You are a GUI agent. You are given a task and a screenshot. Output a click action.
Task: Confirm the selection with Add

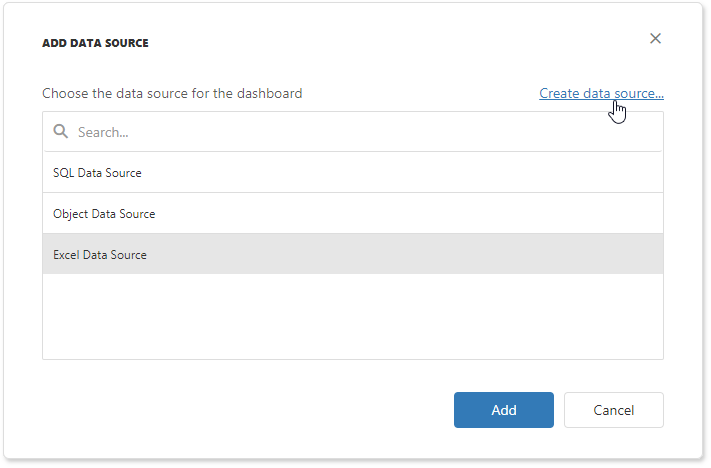503,410
